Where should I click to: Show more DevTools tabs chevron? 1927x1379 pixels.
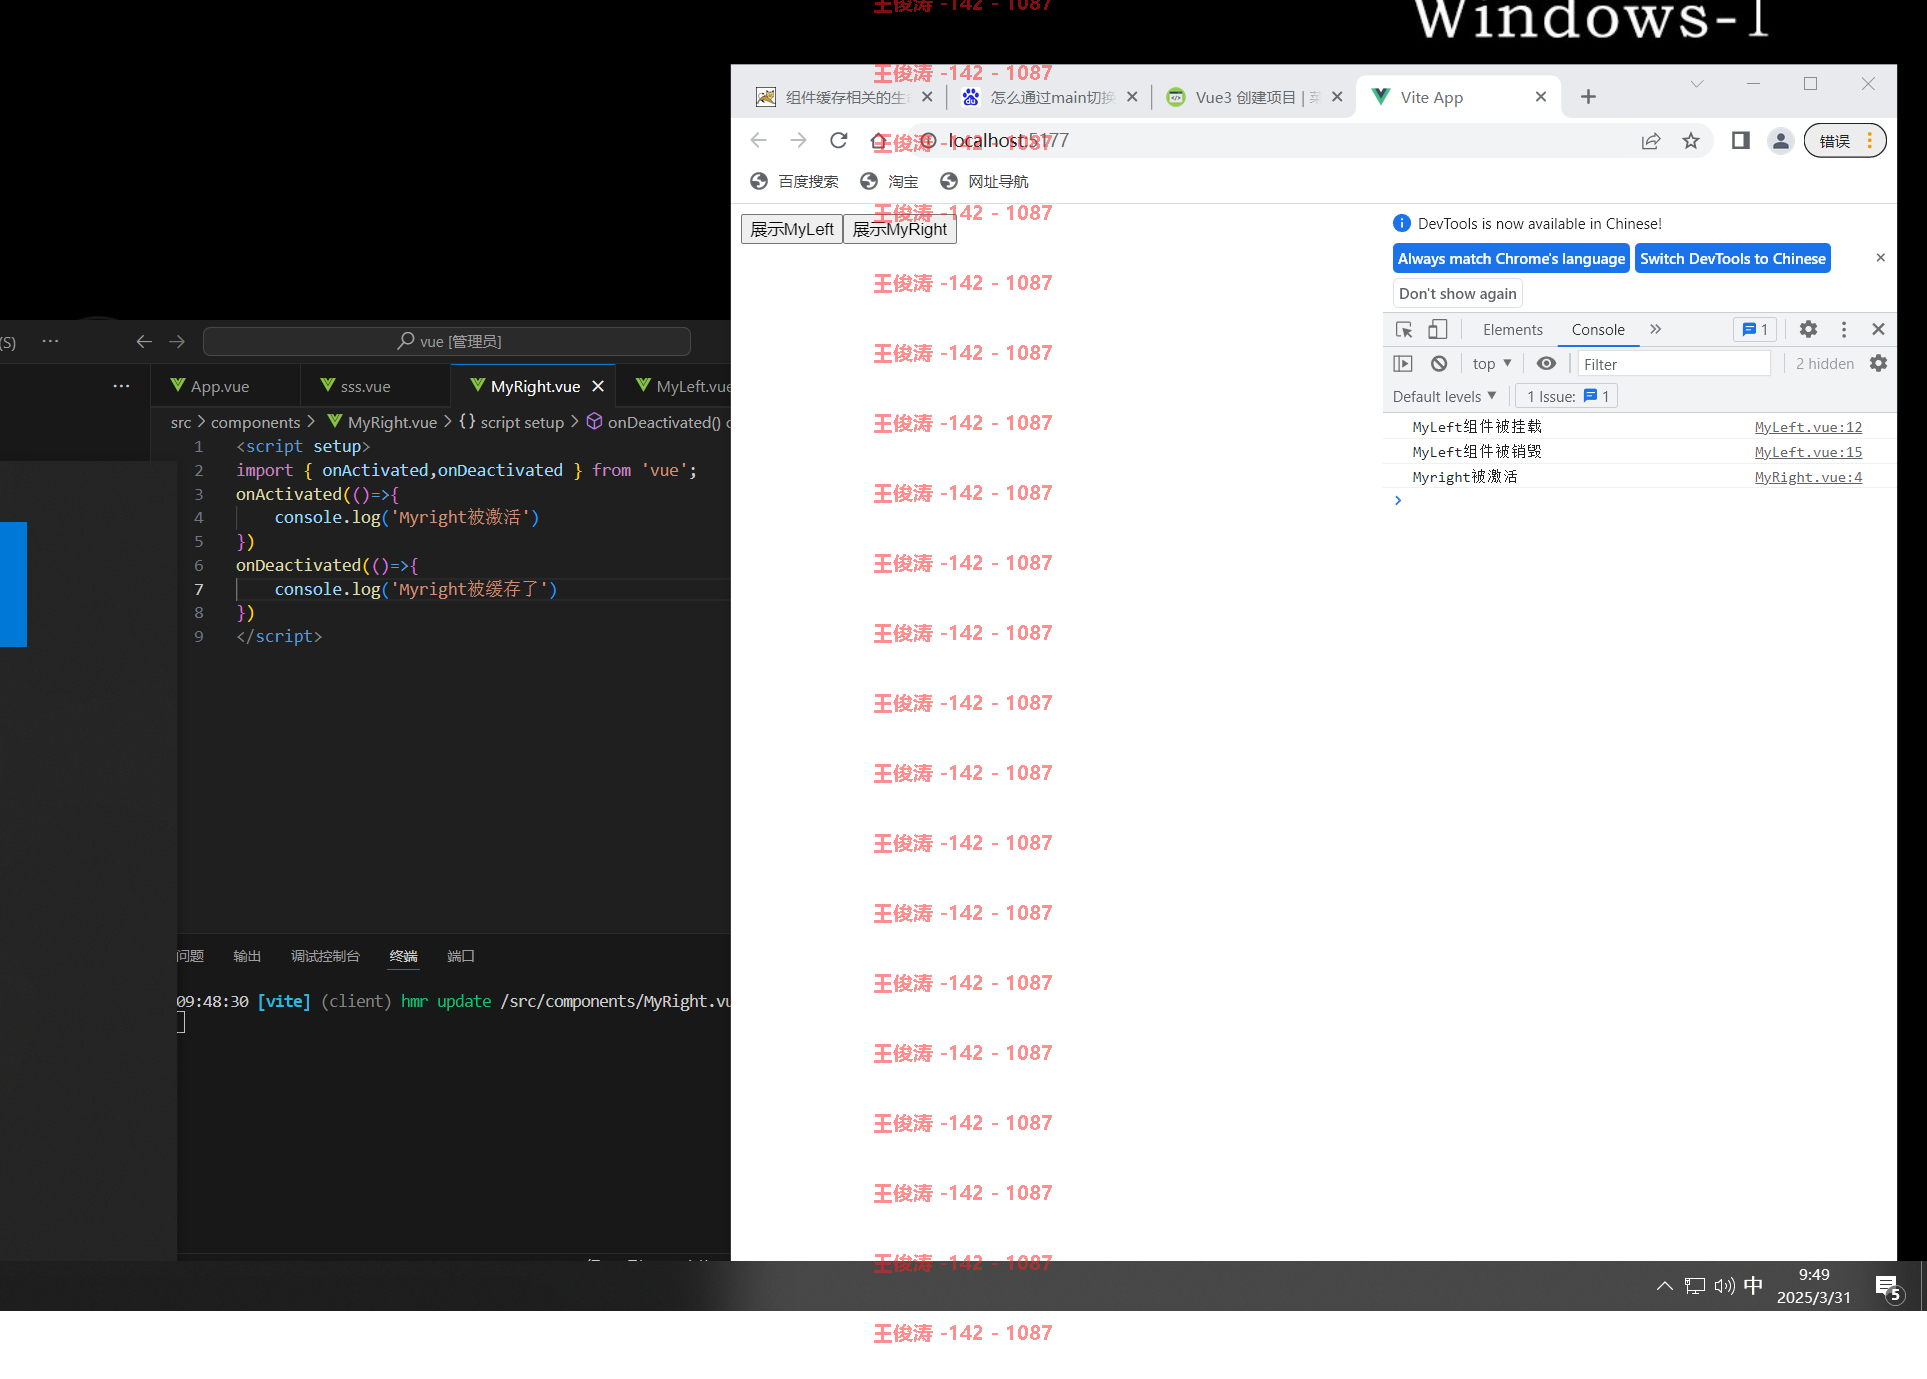click(1655, 329)
